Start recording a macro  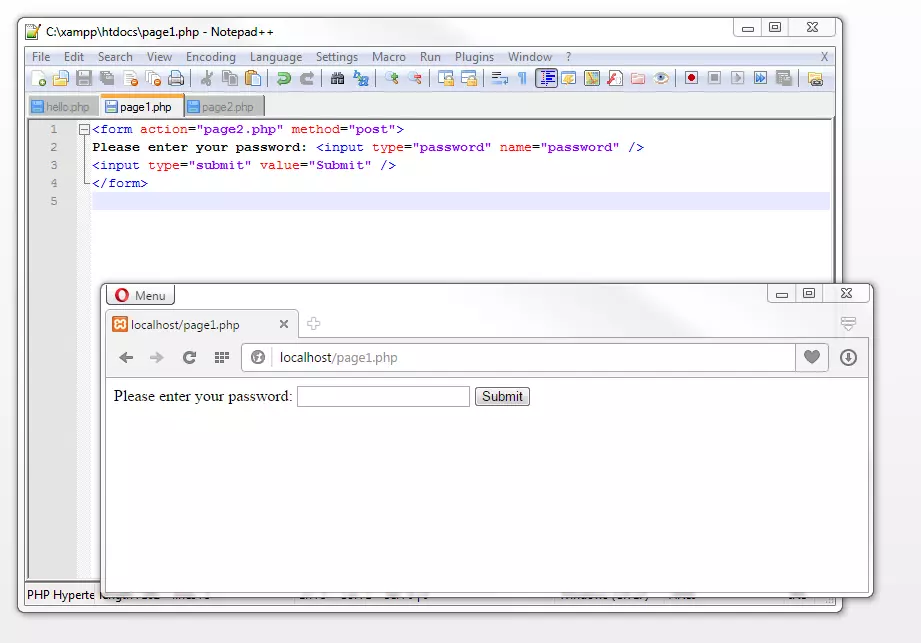pos(689,77)
